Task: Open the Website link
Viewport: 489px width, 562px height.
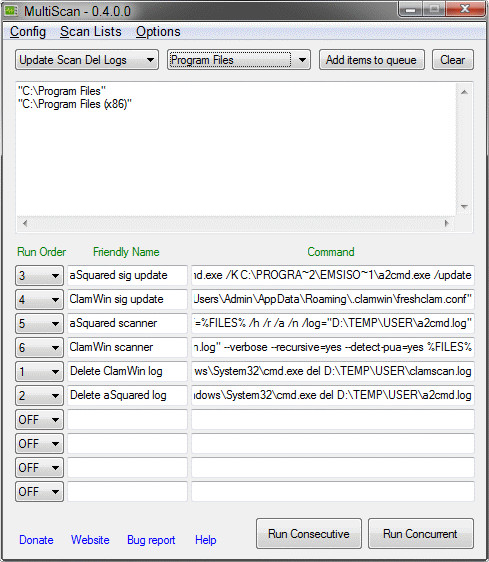Action: [90, 540]
